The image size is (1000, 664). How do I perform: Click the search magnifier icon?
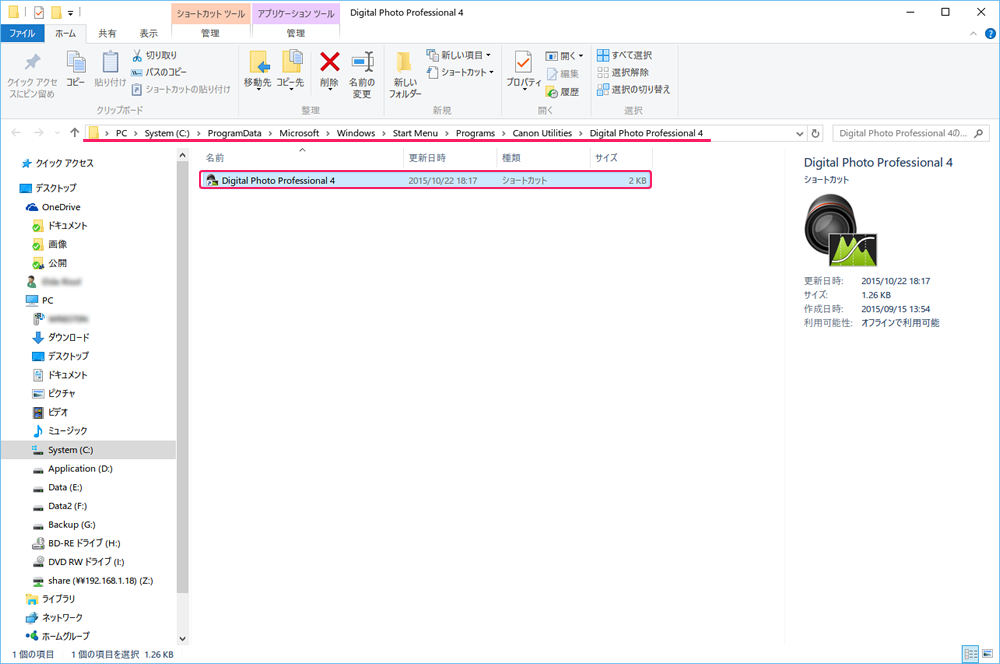coord(979,133)
